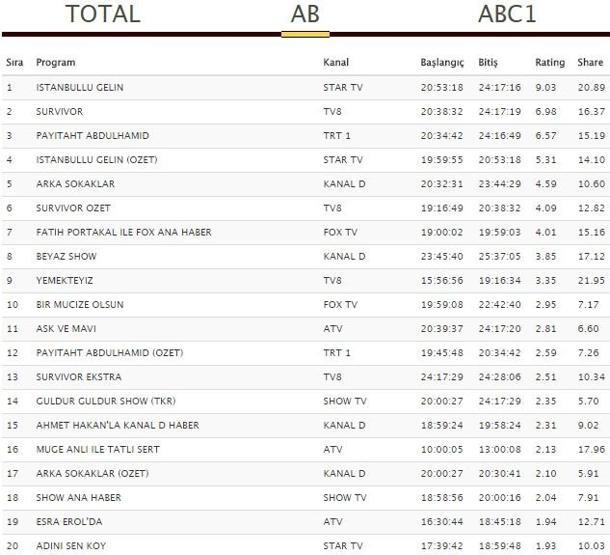Click GULDUR GULDUR SHOW (TKR)

[106, 401]
